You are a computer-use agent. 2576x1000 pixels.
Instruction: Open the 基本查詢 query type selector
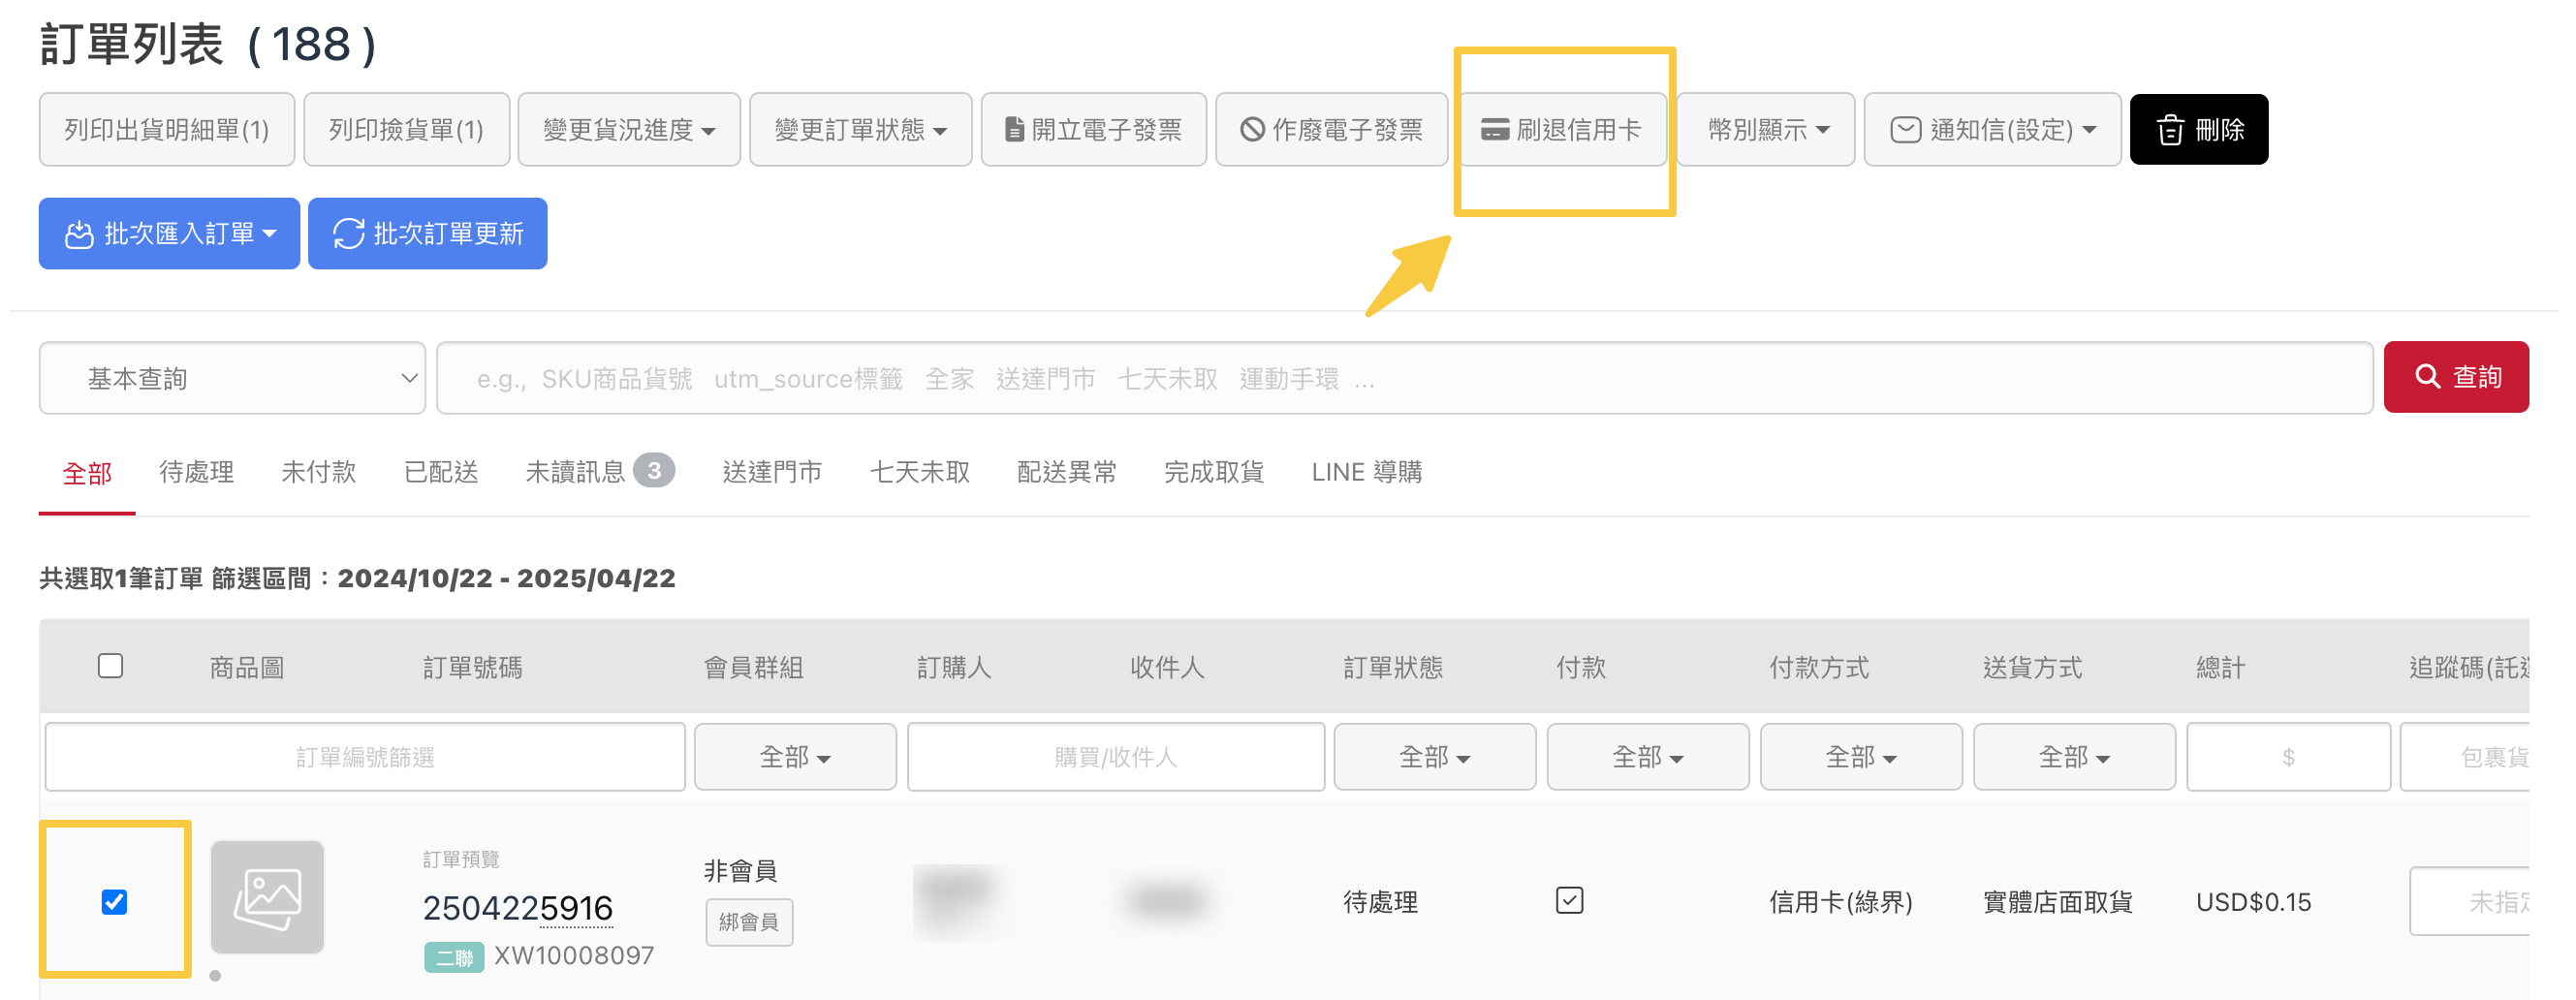pos(232,379)
